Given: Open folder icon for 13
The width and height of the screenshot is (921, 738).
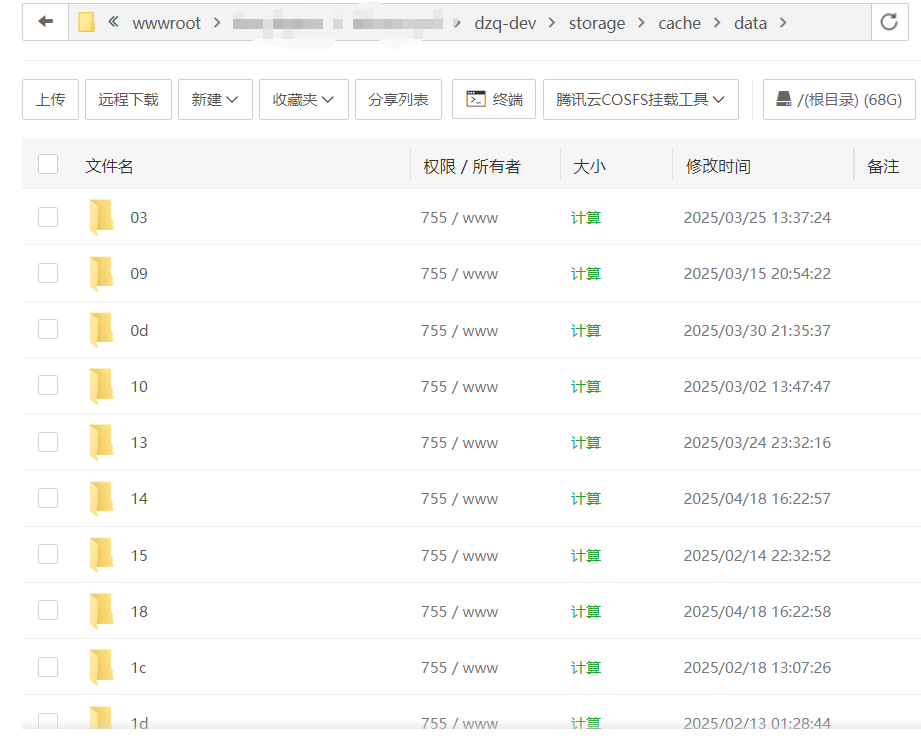Looking at the screenshot, I should tap(101, 442).
